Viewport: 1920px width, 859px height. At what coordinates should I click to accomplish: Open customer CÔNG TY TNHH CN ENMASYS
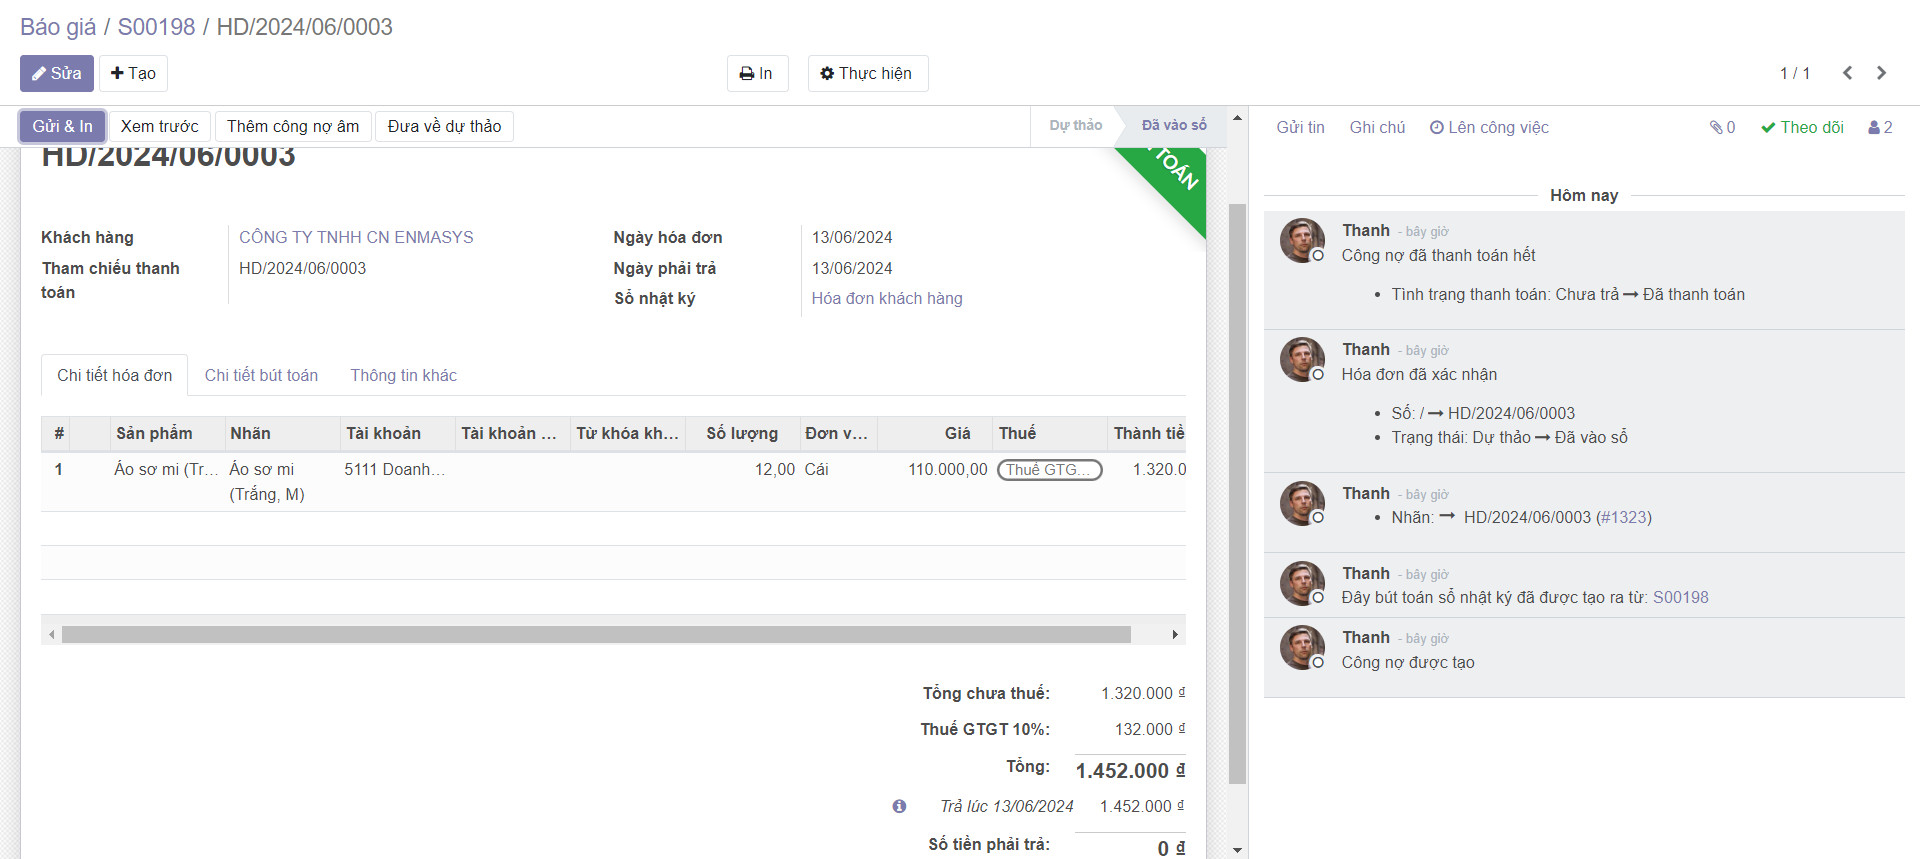(x=356, y=237)
